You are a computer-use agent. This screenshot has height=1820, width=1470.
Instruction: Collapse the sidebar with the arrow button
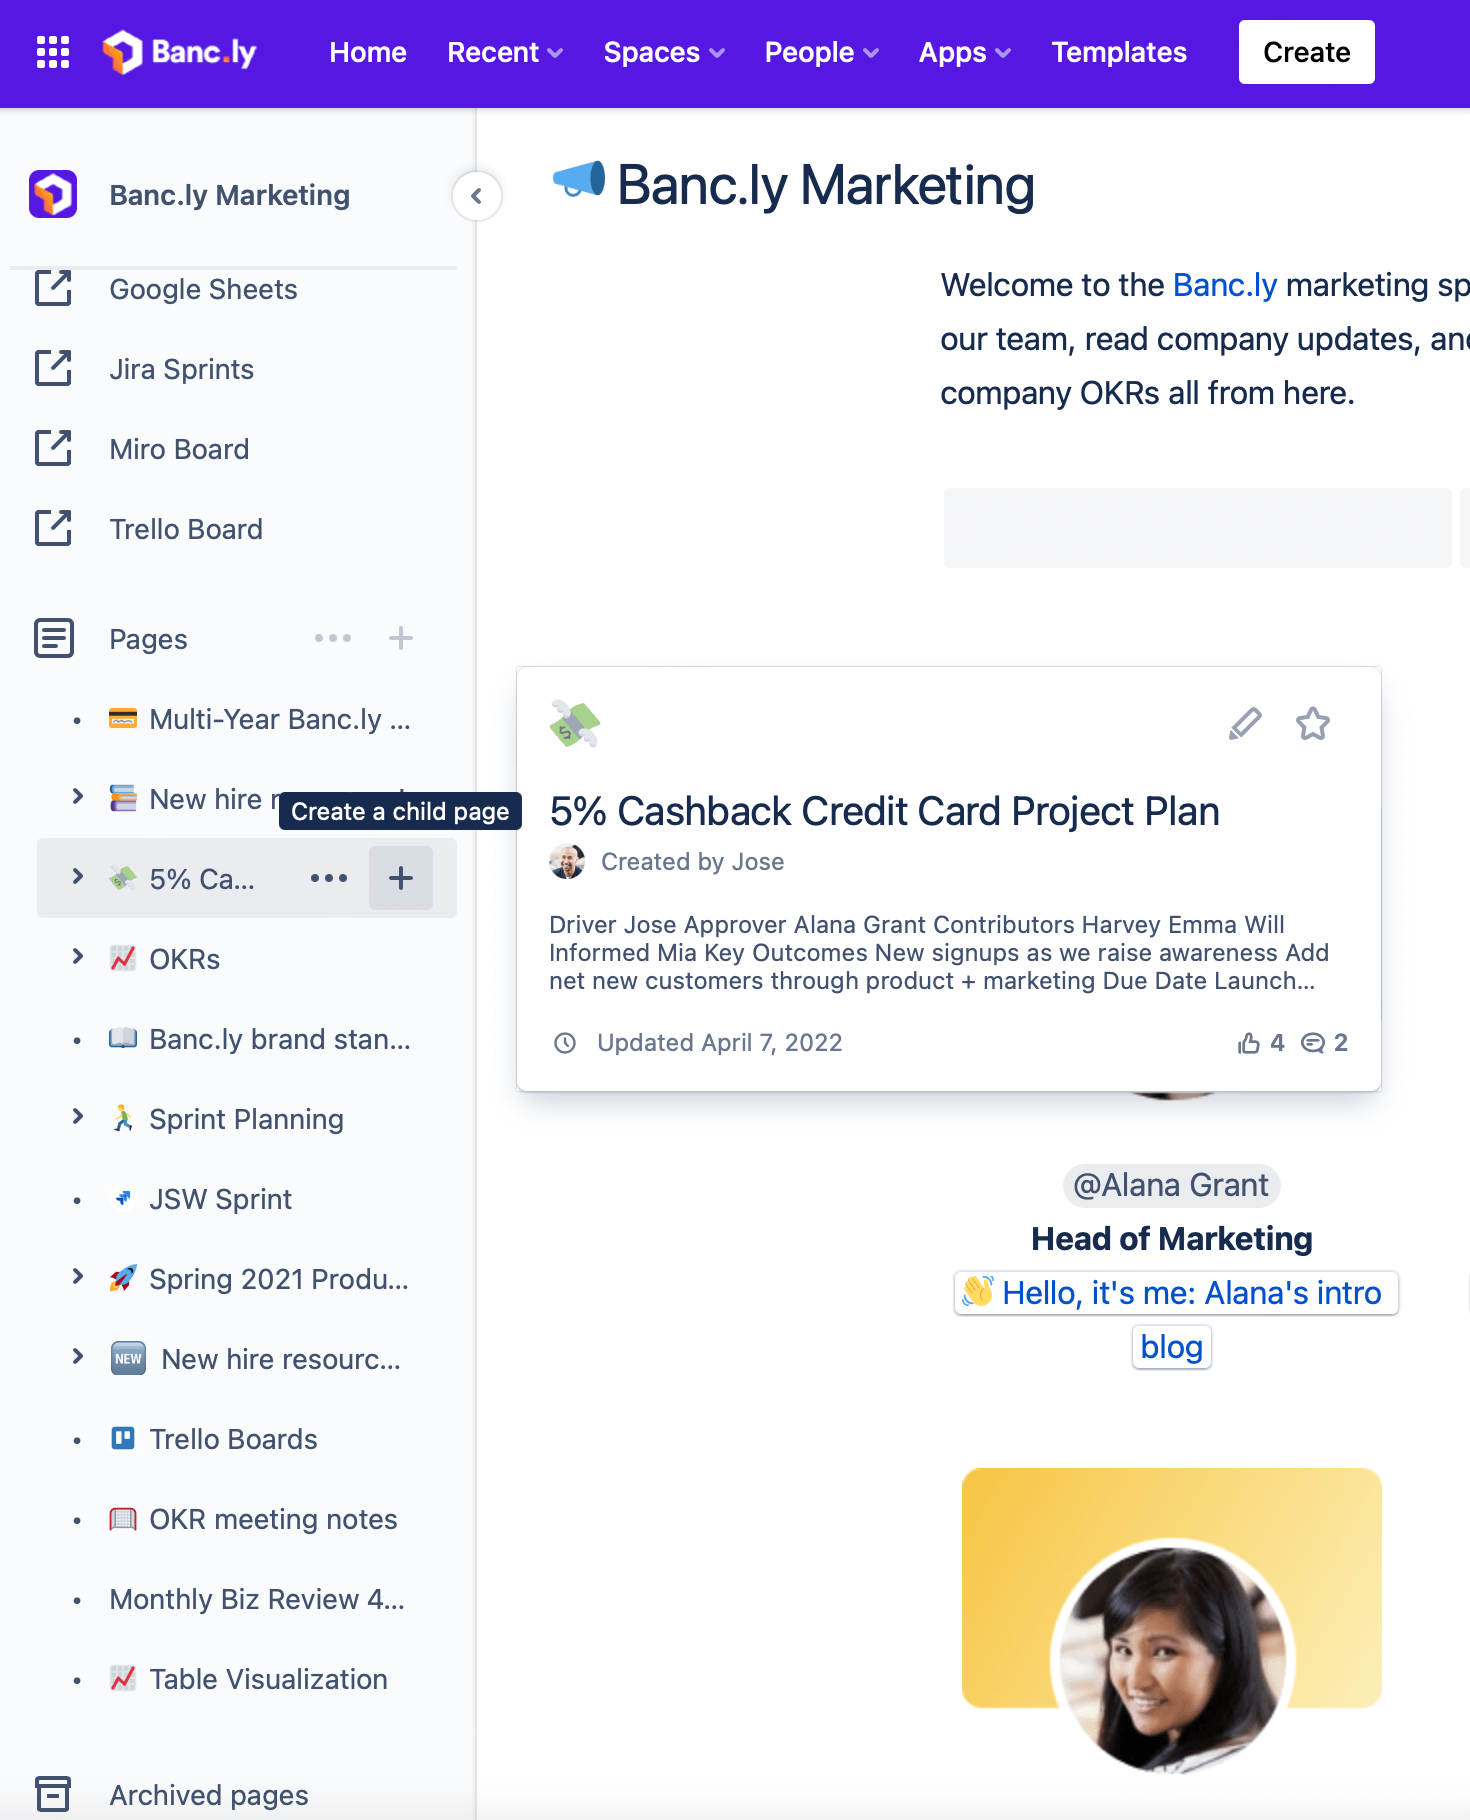coord(477,196)
